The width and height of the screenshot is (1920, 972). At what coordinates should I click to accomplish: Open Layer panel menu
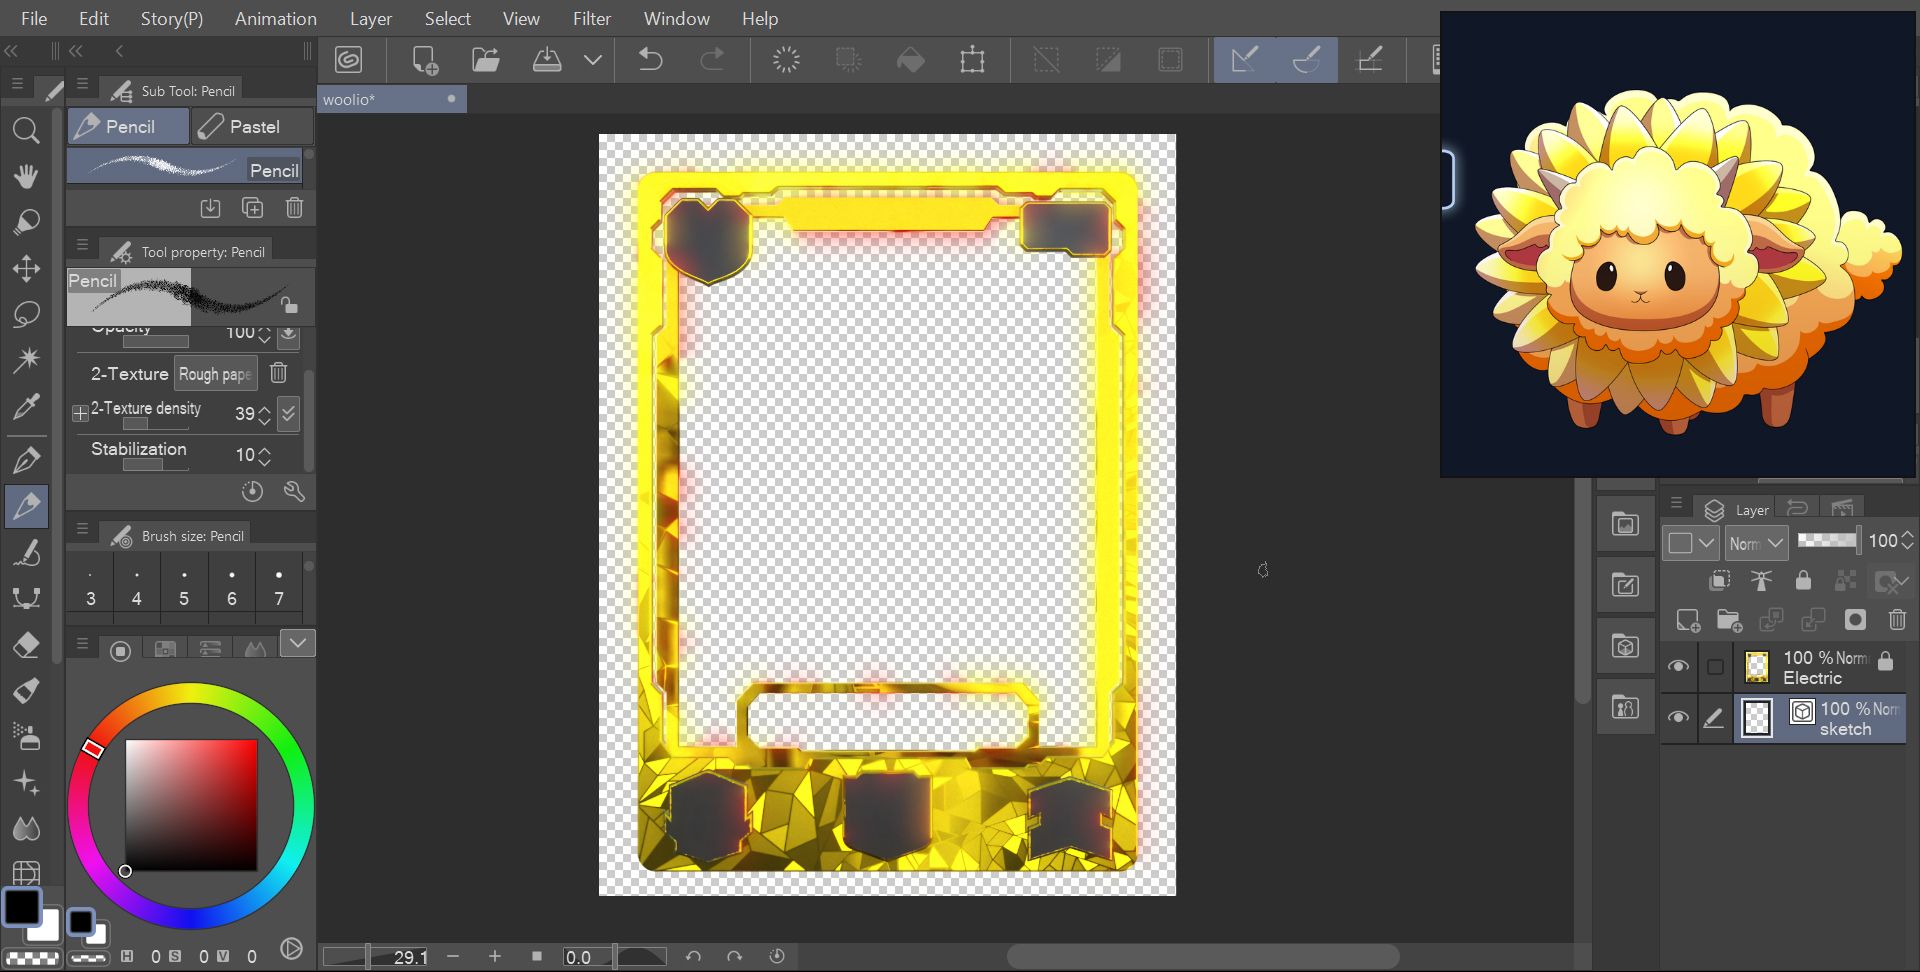point(1677,503)
